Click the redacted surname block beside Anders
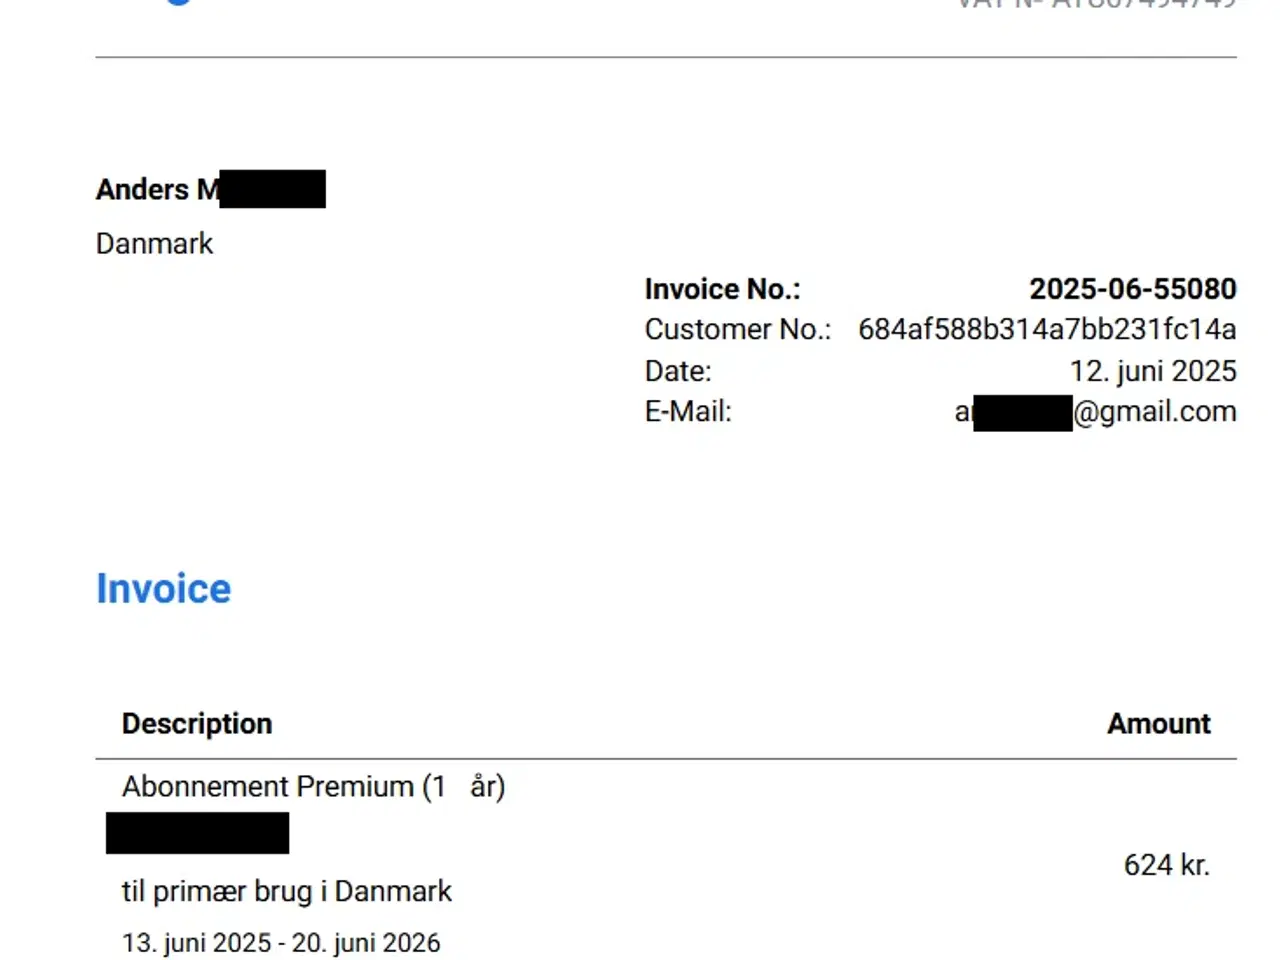Viewport: 1280px width, 960px height. (272, 189)
